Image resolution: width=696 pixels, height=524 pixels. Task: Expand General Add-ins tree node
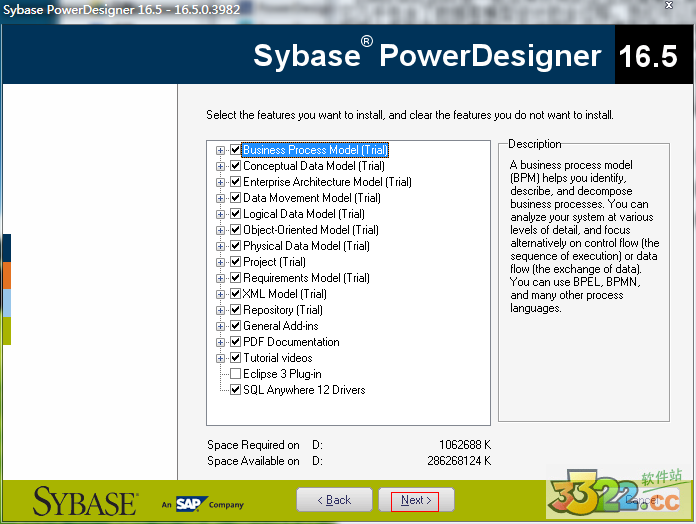click(x=220, y=326)
